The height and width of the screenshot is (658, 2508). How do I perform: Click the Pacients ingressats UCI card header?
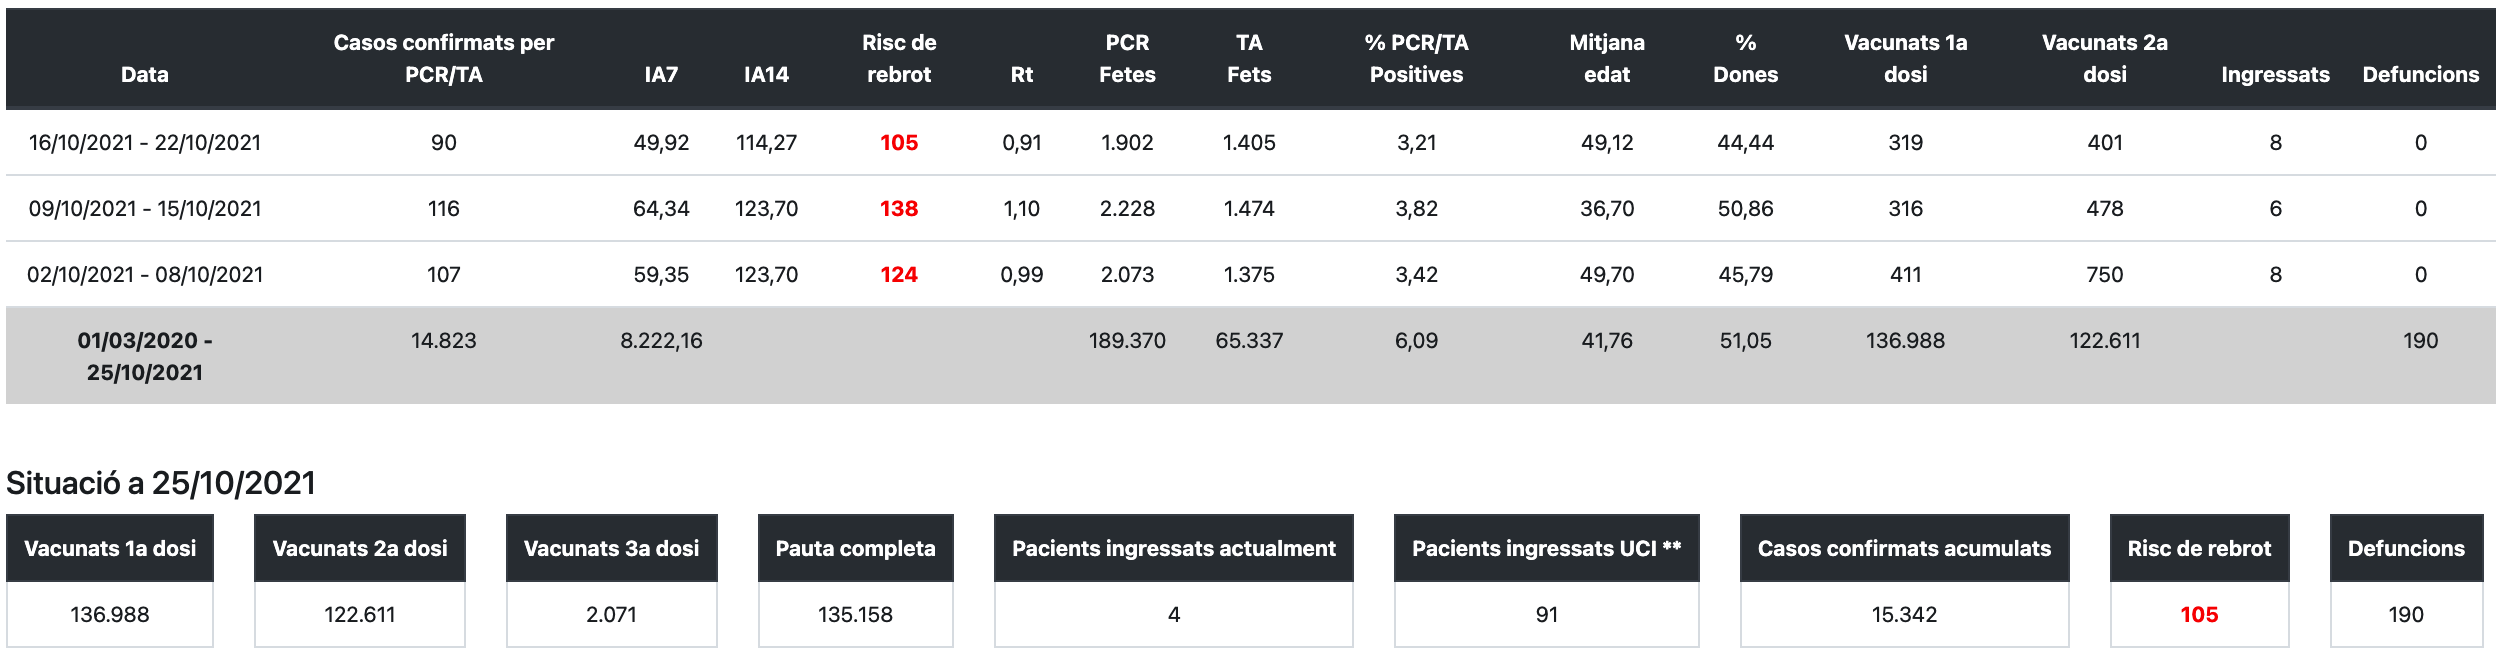1546,548
